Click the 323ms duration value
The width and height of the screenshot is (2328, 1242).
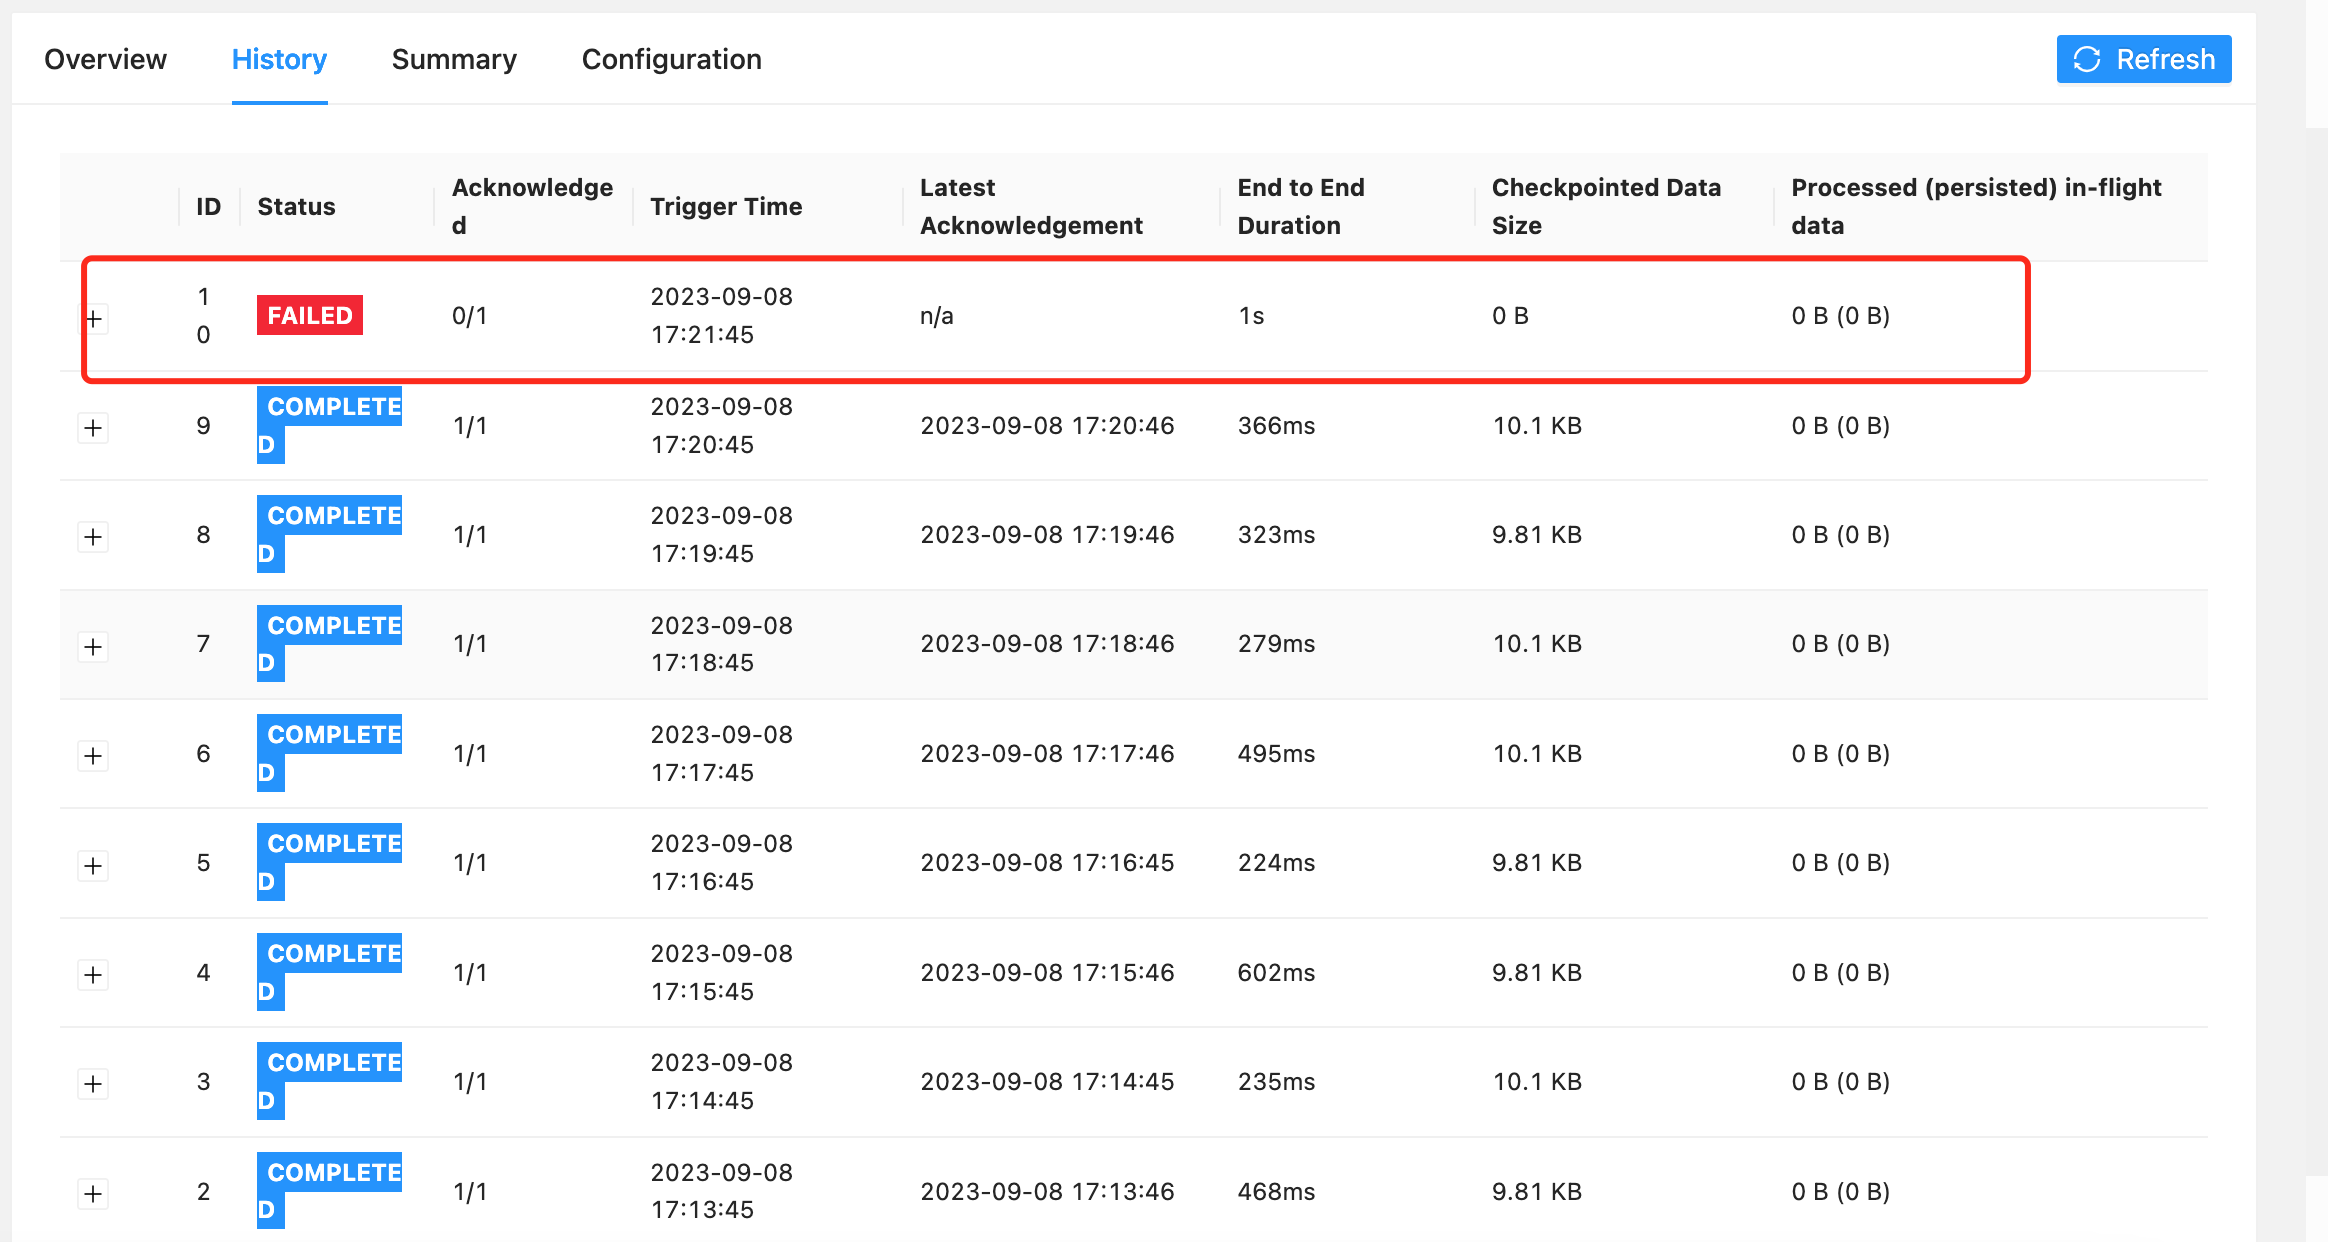pos(1276,534)
